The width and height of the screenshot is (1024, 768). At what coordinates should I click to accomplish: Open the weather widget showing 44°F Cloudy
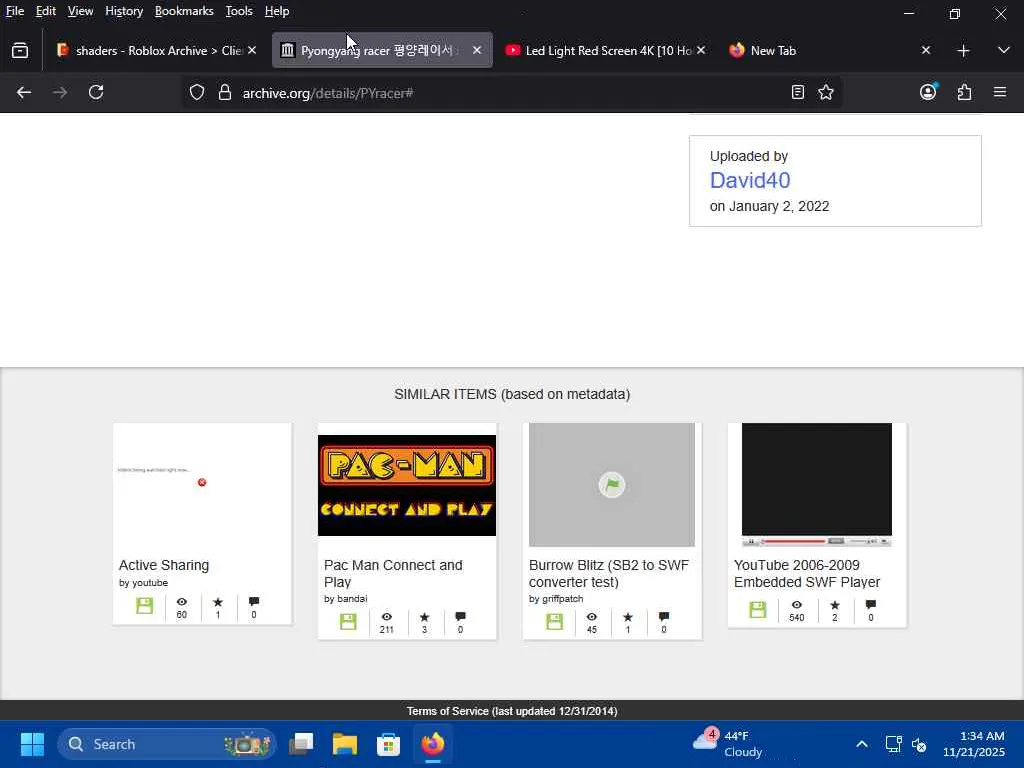728,744
